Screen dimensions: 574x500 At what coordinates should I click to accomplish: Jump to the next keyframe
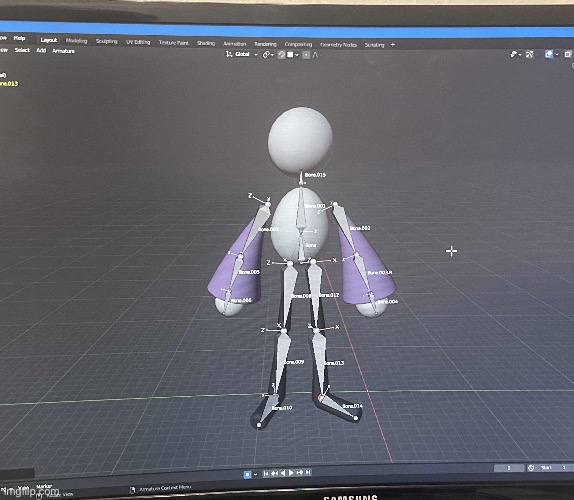coord(300,473)
